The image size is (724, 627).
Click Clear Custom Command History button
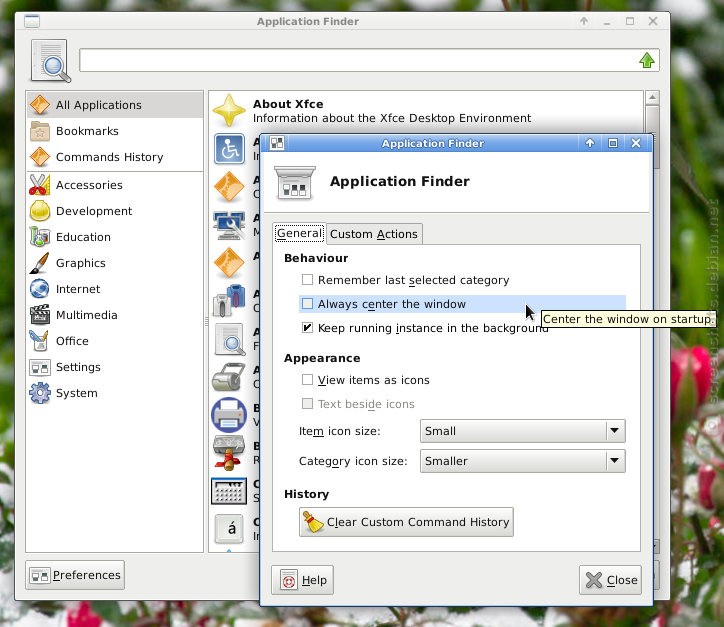click(406, 522)
